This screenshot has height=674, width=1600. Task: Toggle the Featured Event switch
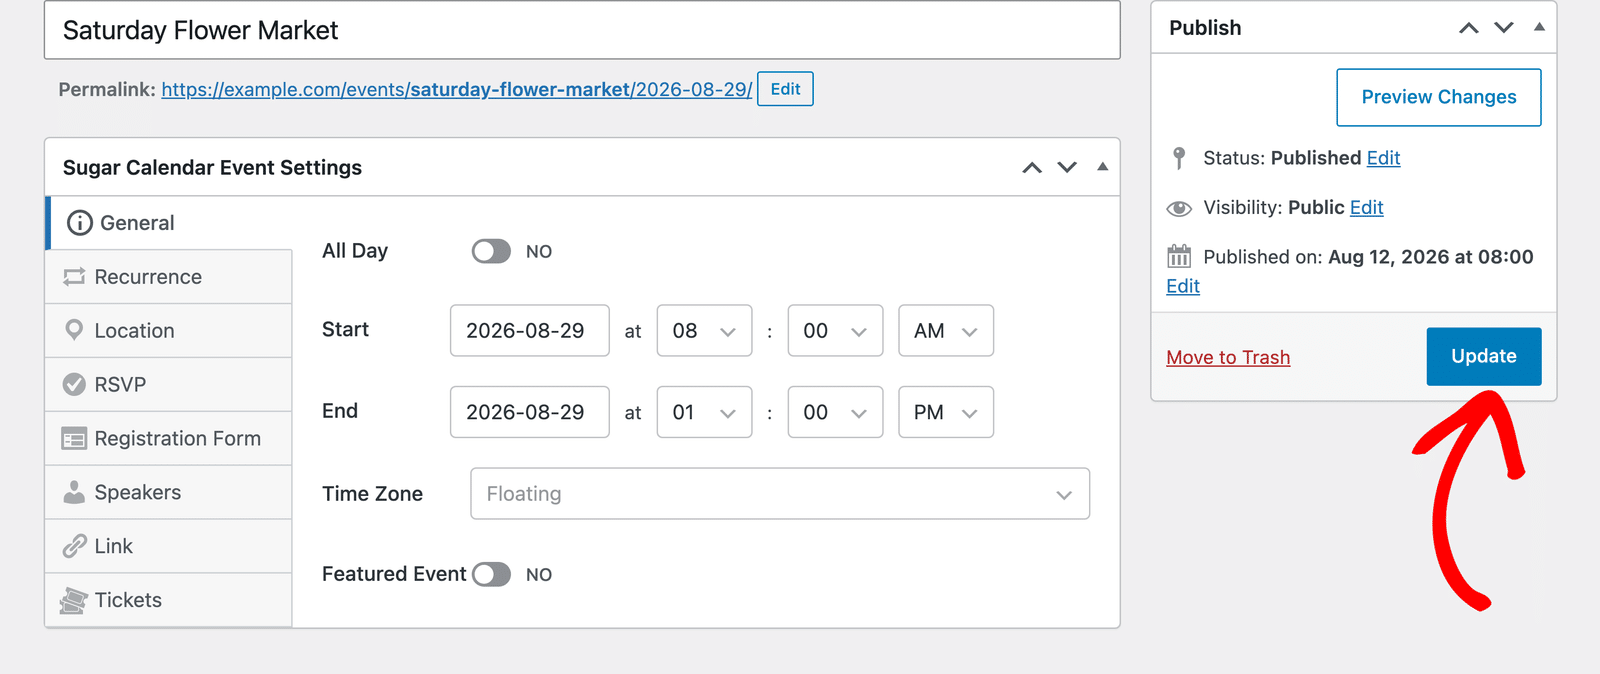(x=491, y=574)
